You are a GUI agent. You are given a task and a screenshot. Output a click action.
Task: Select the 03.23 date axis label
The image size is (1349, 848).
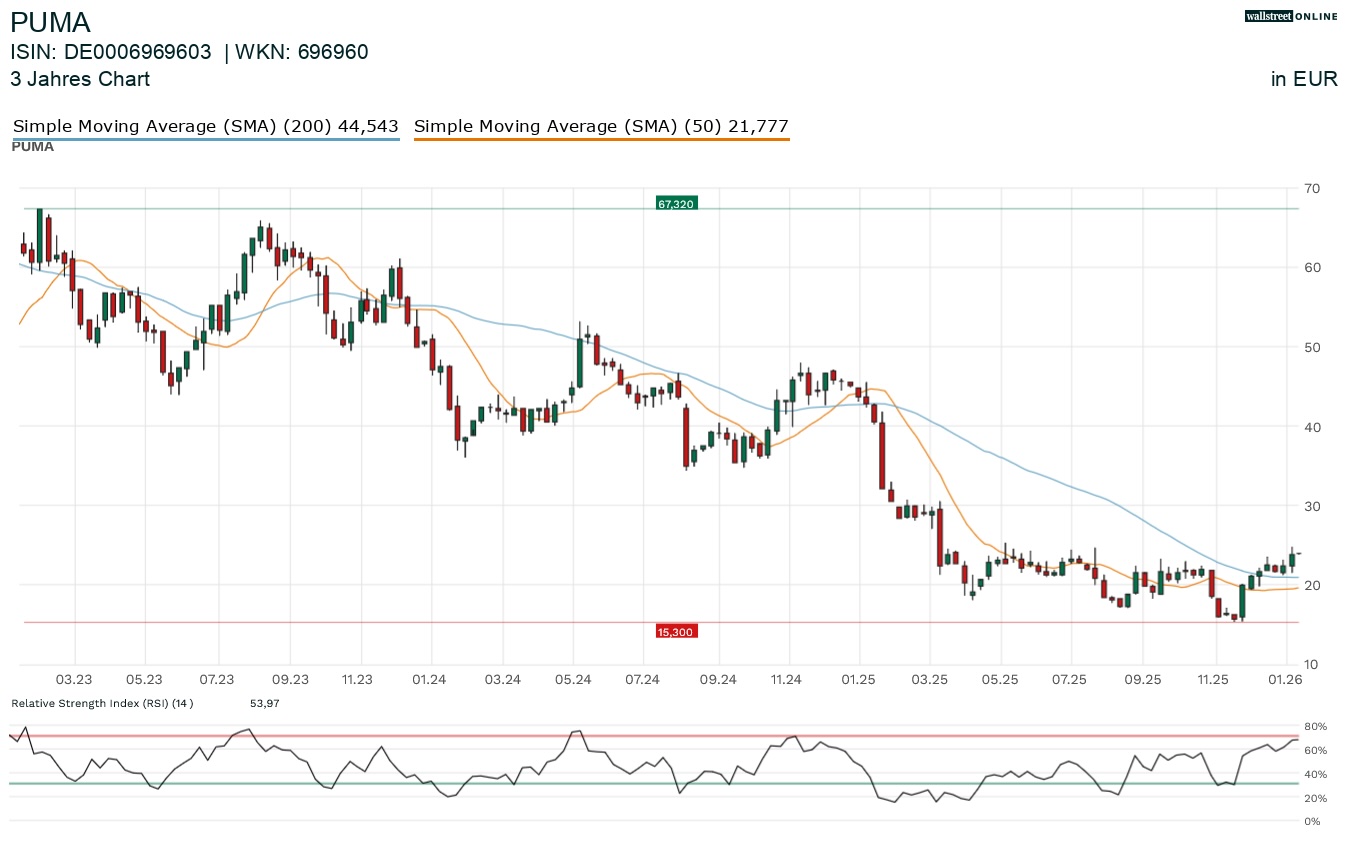point(75,680)
